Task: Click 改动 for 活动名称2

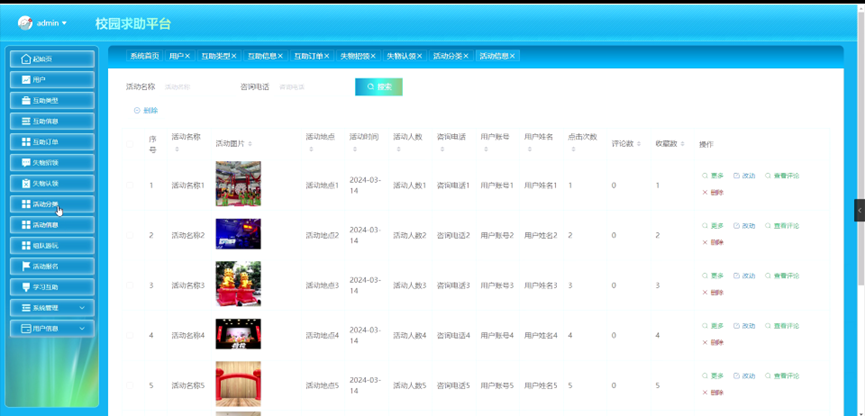Action: tap(744, 226)
